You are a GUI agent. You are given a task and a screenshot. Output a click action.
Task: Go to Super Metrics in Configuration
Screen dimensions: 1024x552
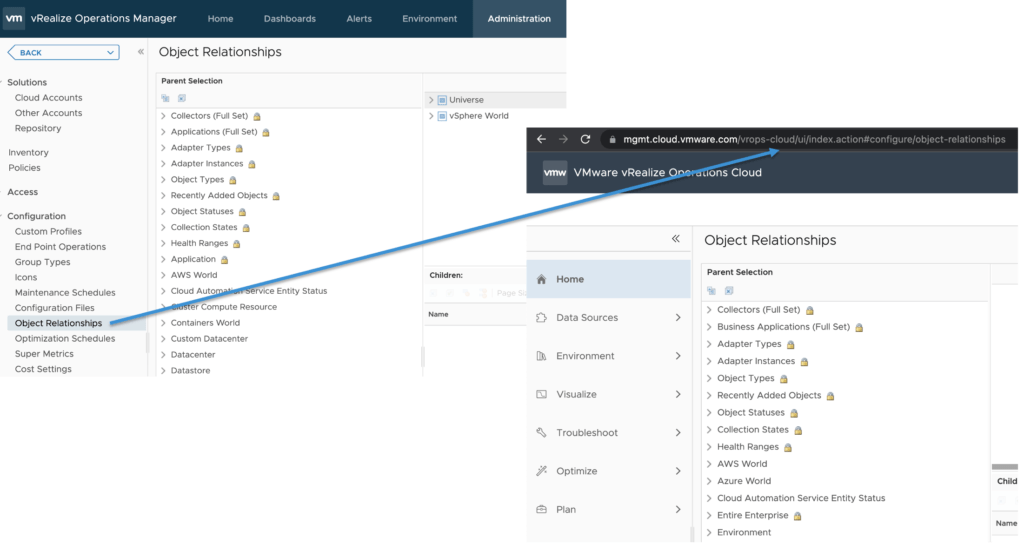44,354
